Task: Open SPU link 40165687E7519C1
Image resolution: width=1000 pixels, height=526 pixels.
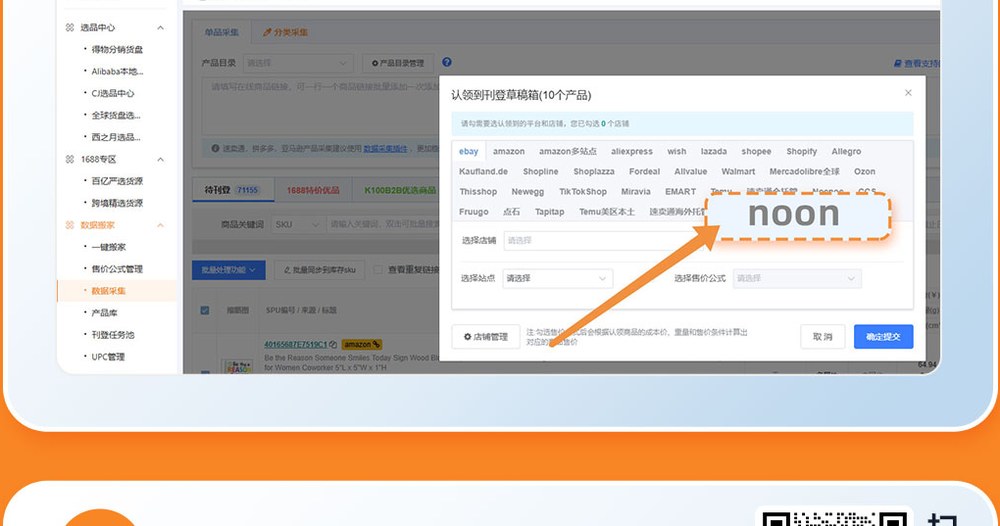Action: coord(296,344)
